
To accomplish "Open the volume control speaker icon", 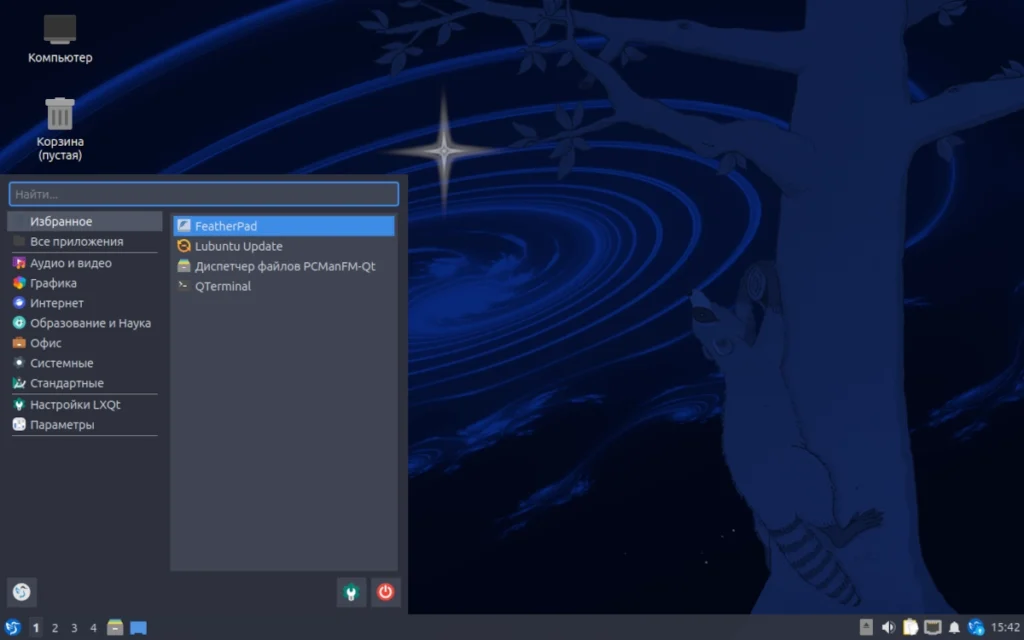I will [888, 628].
